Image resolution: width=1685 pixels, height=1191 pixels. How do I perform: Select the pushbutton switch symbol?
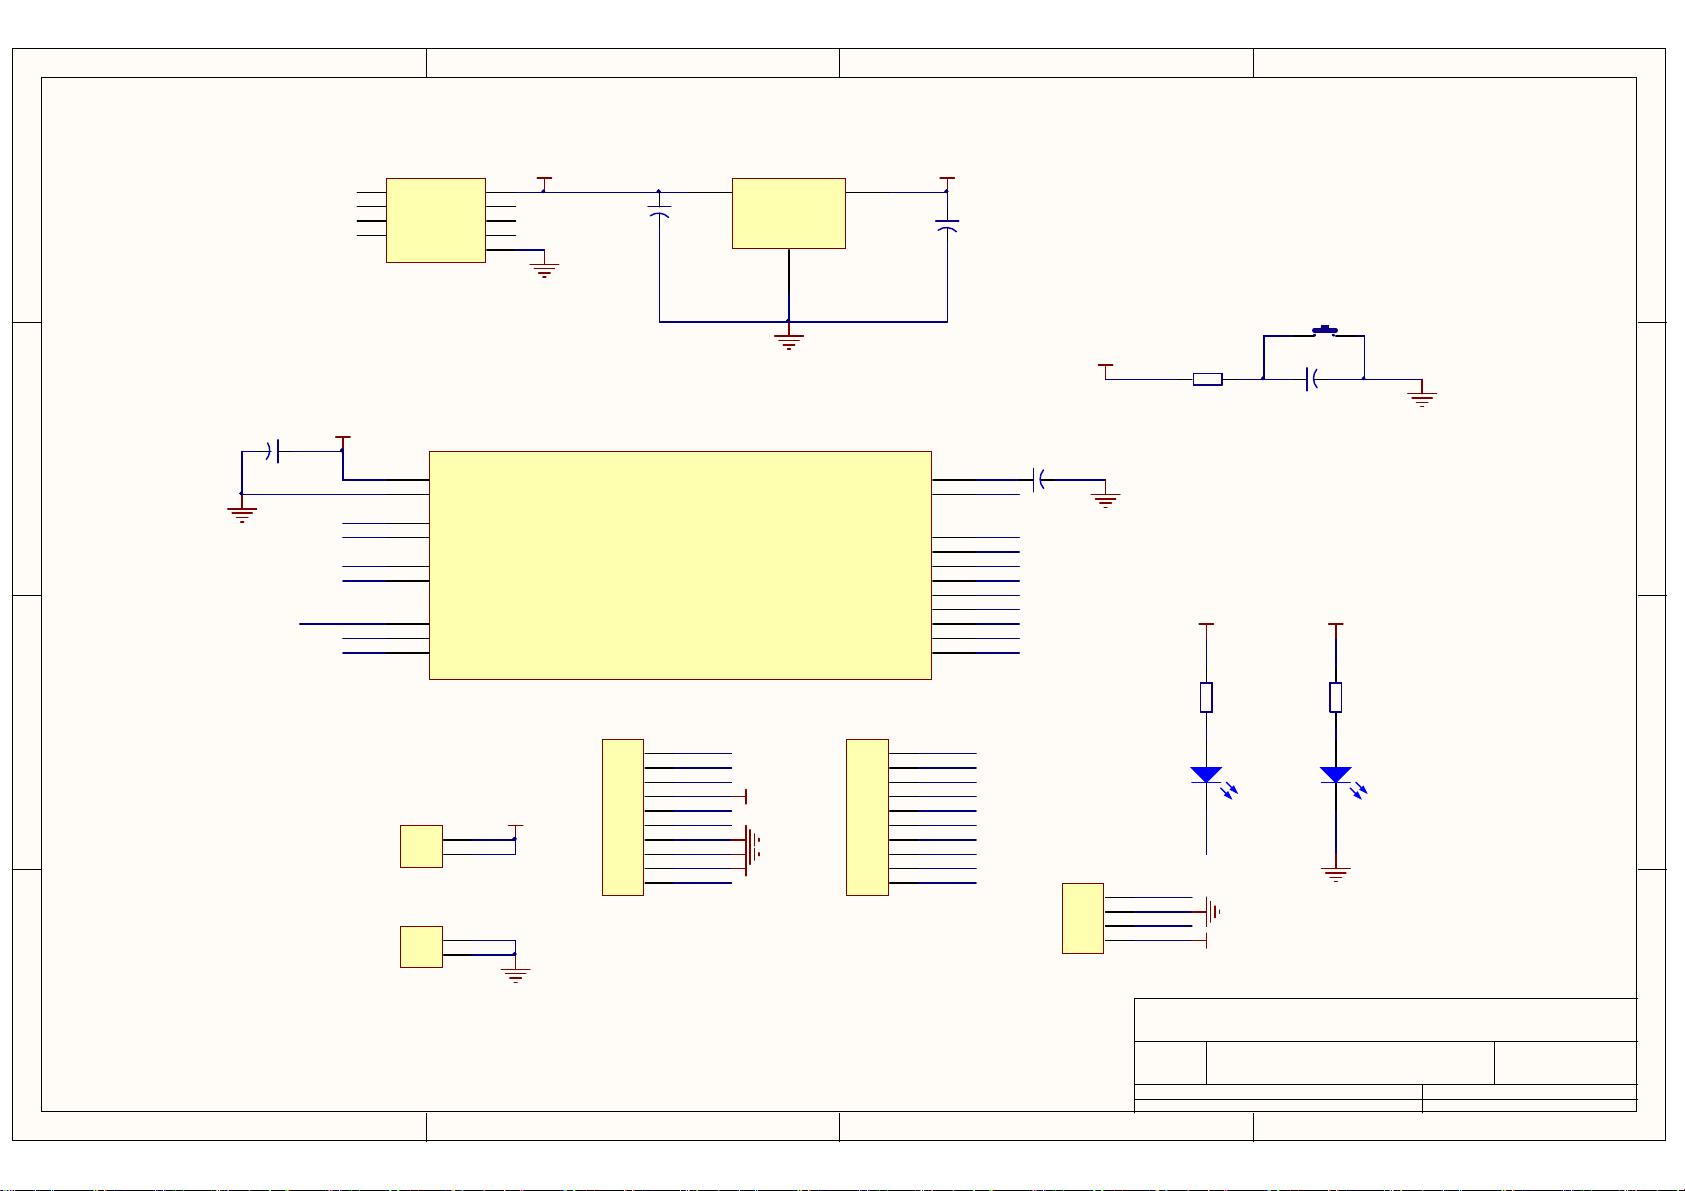pyautogui.click(x=1325, y=331)
